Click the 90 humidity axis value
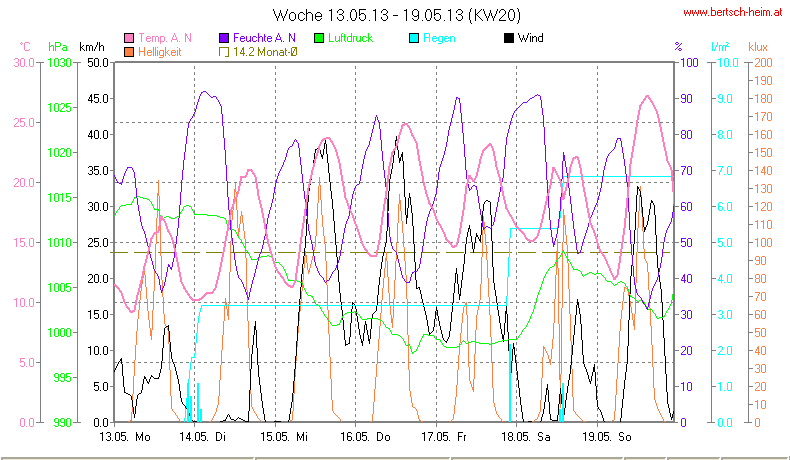Viewport: 790px width, 460px height. tap(686, 99)
